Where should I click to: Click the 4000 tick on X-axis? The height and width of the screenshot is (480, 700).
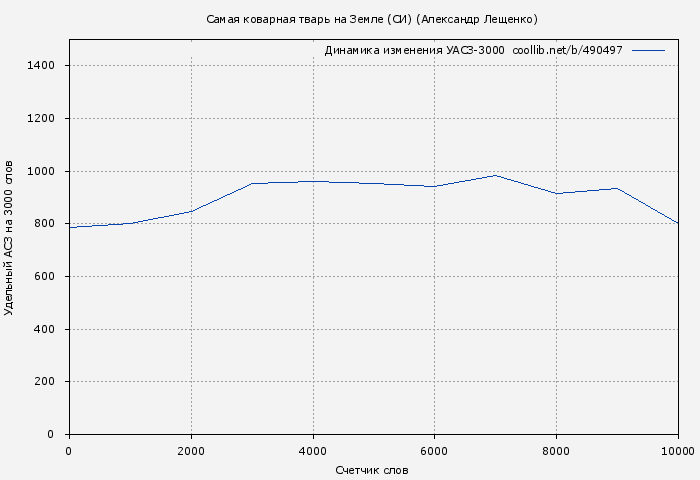click(313, 451)
